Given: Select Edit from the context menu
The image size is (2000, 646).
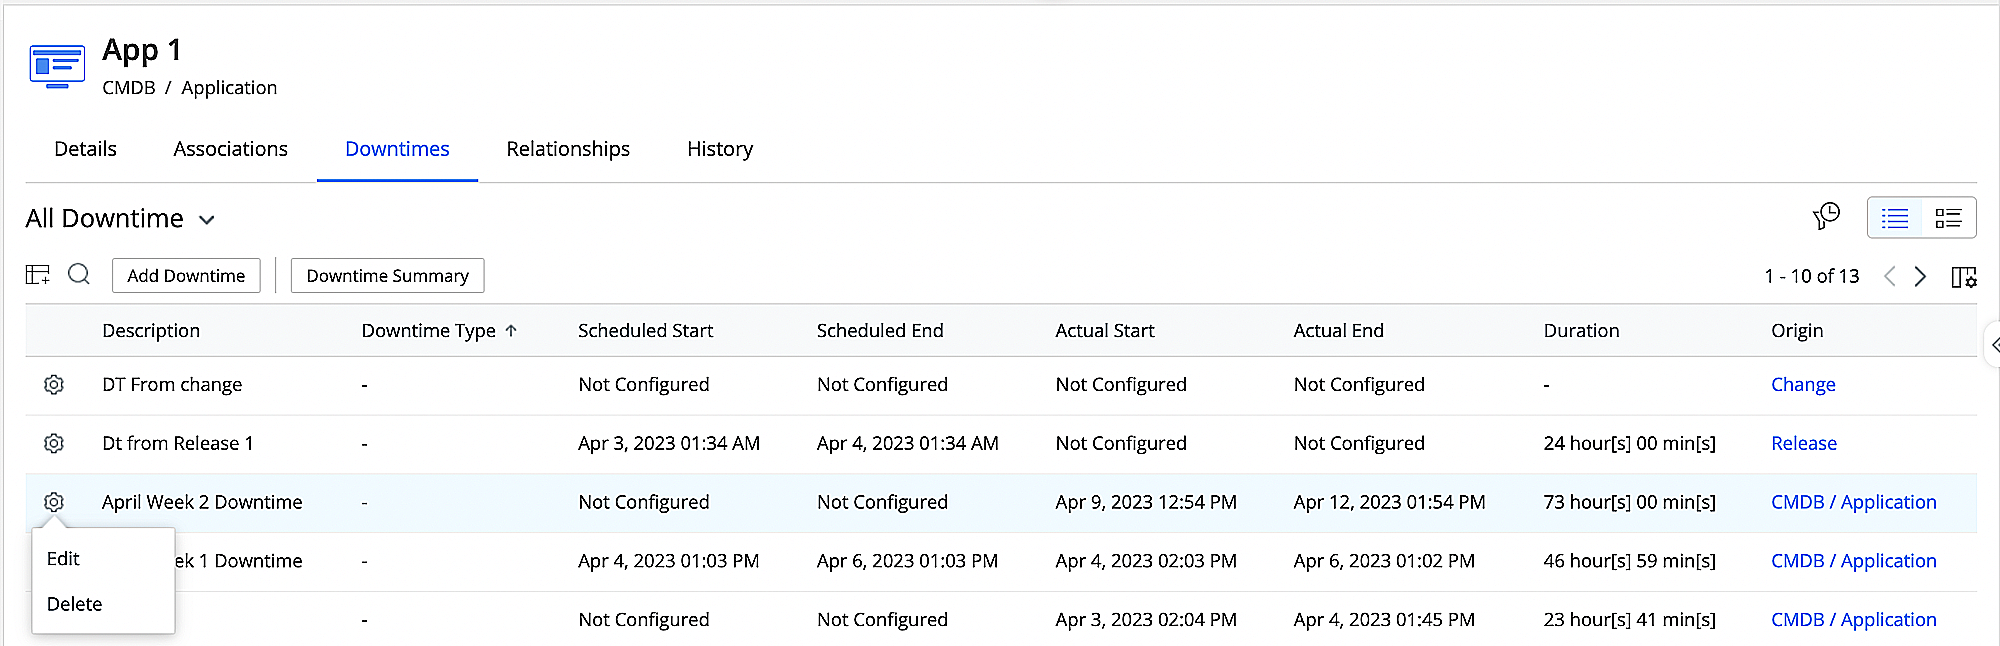Looking at the screenshot, I should click(x=63, y=559).
